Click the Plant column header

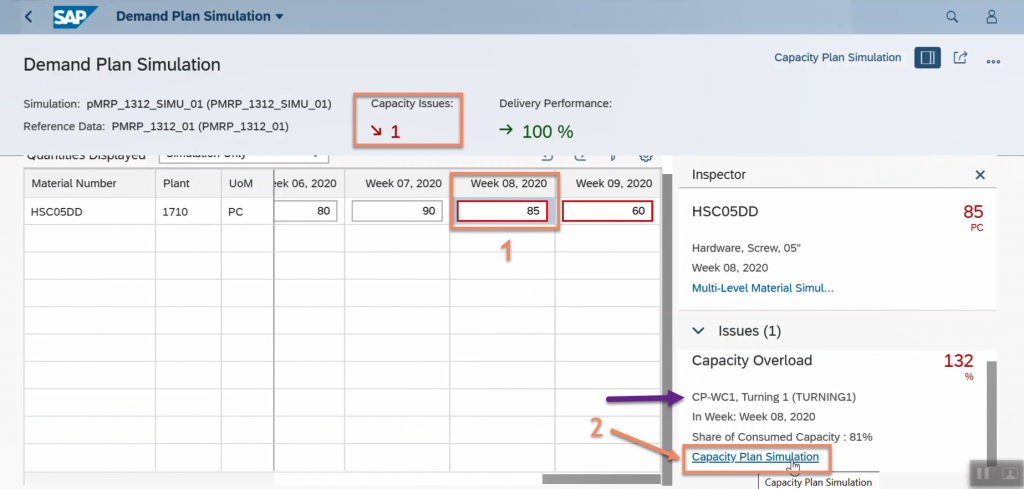(188, 183)
